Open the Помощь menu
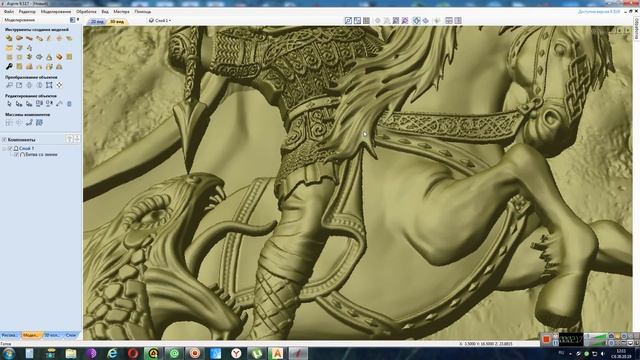 pos(142,12)
